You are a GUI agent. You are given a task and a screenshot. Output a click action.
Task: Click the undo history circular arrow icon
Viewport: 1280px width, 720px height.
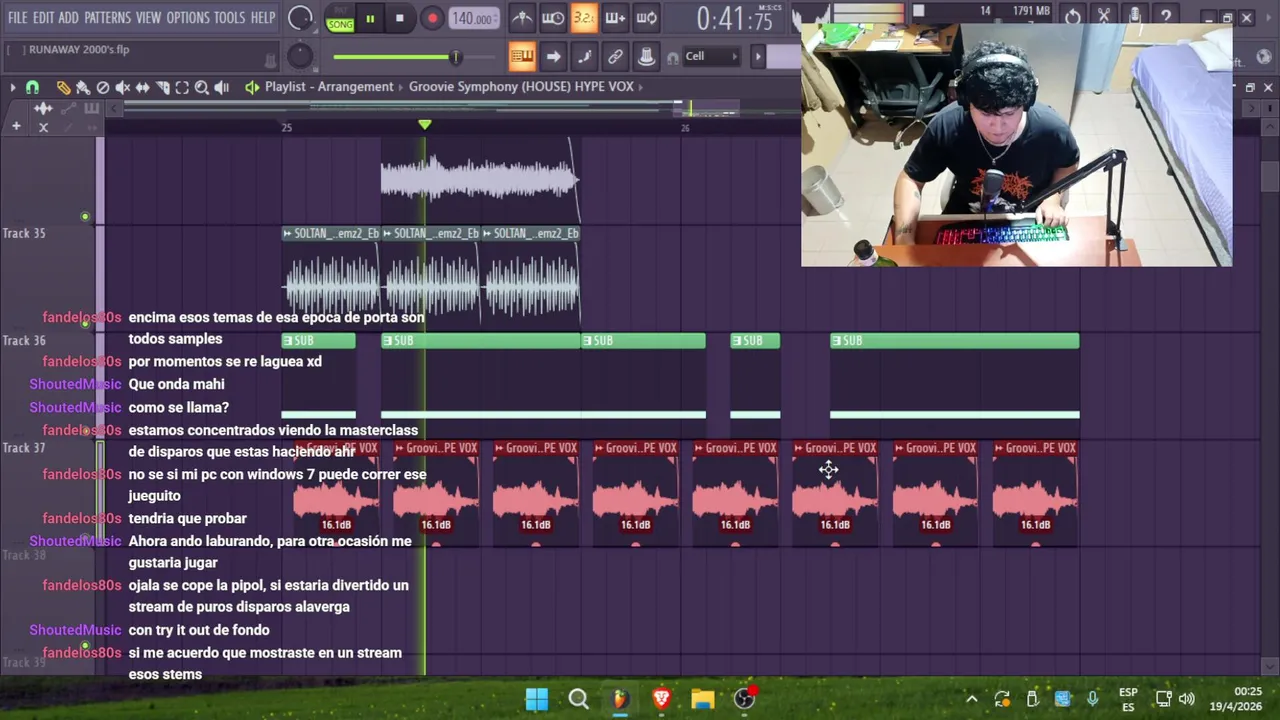tap(1073, 17)
